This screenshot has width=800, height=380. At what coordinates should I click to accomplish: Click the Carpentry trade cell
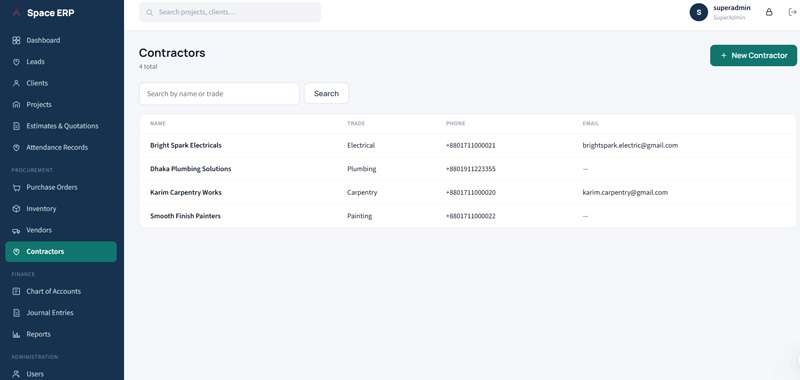[362, 193]
